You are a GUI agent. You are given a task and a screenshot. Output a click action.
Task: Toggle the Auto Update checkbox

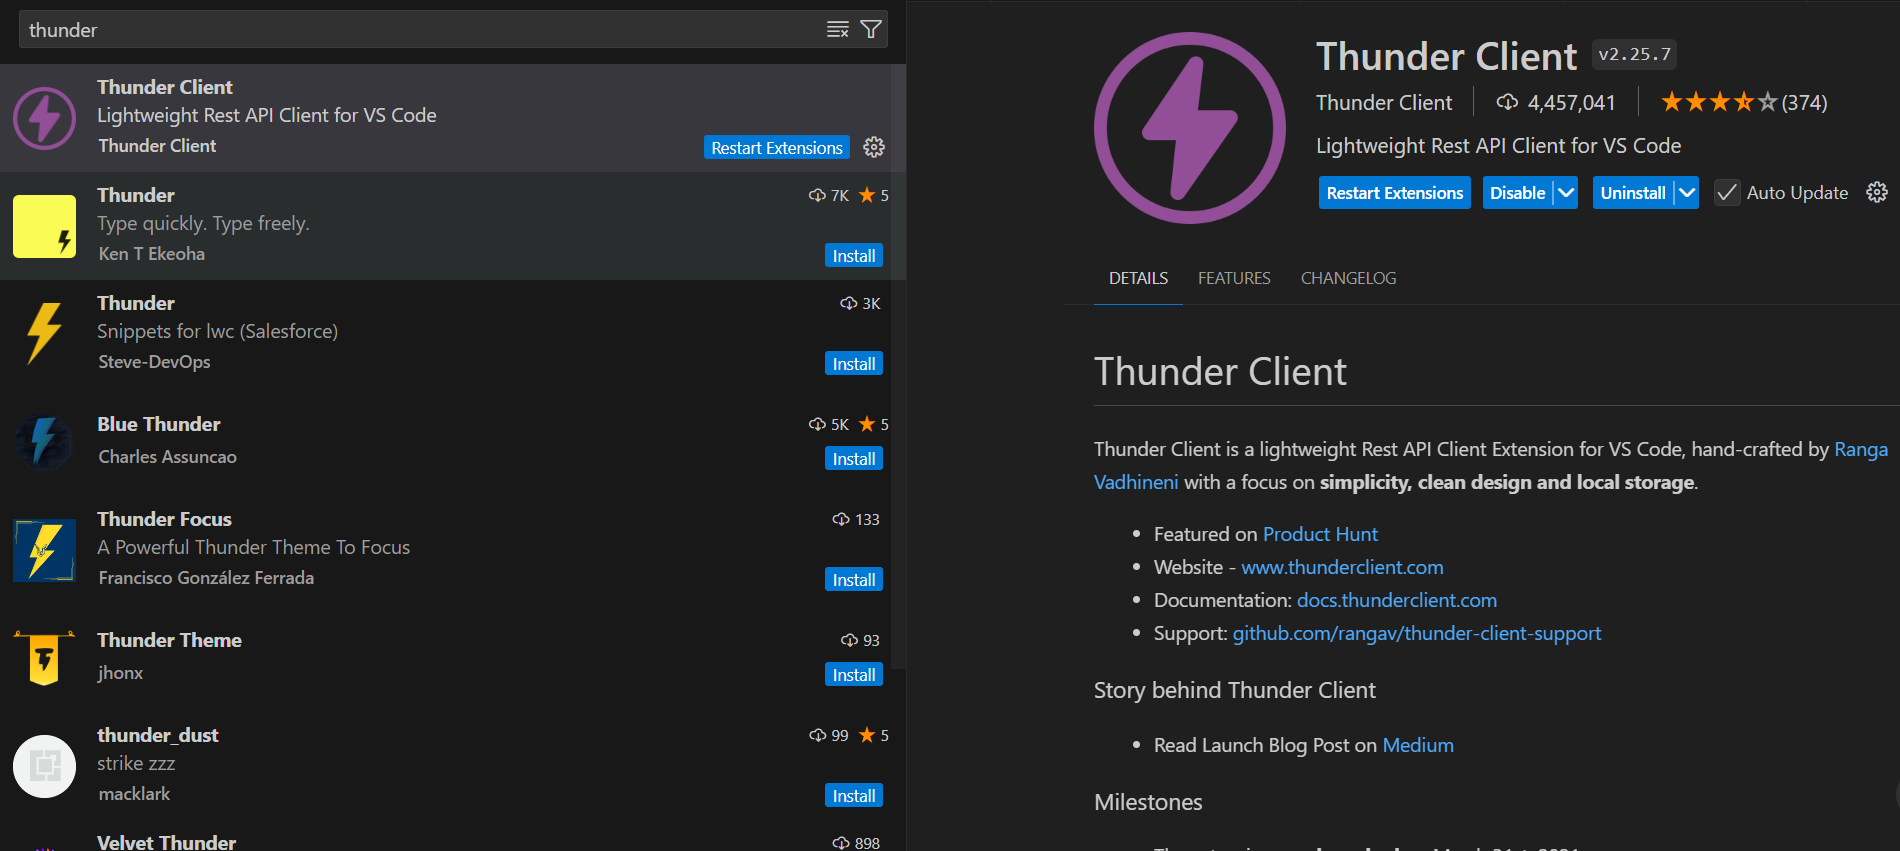point(1727,193)
